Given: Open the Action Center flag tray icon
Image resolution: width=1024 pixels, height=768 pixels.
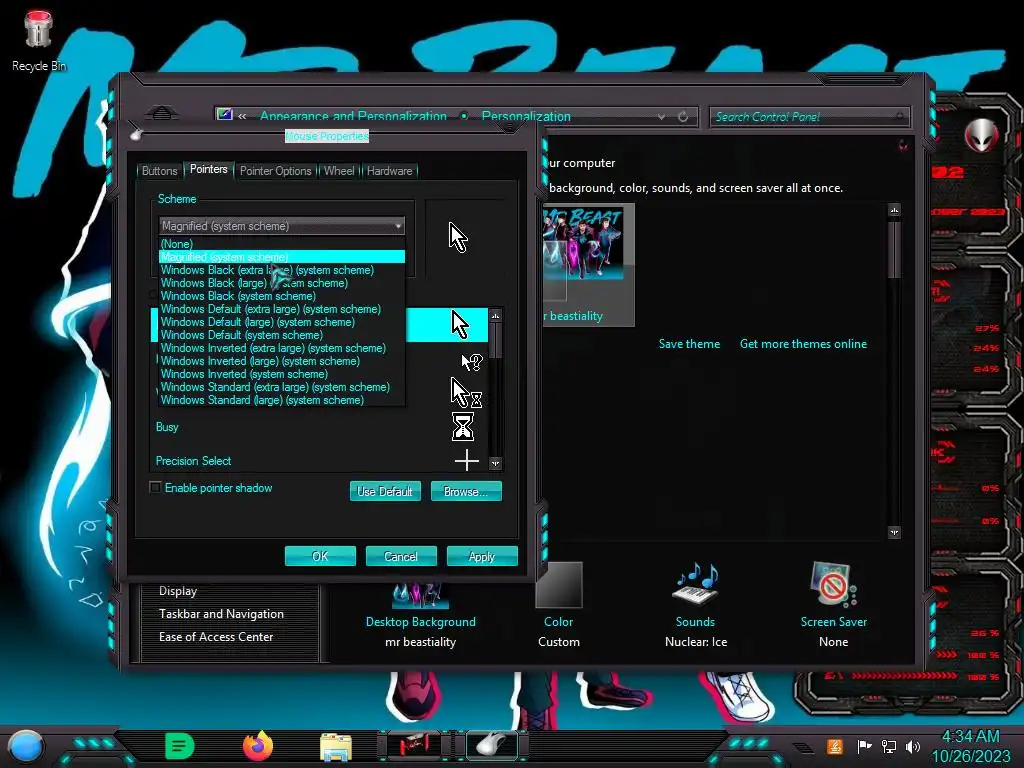Looking at the screenshot, I should tap(864, 746).
